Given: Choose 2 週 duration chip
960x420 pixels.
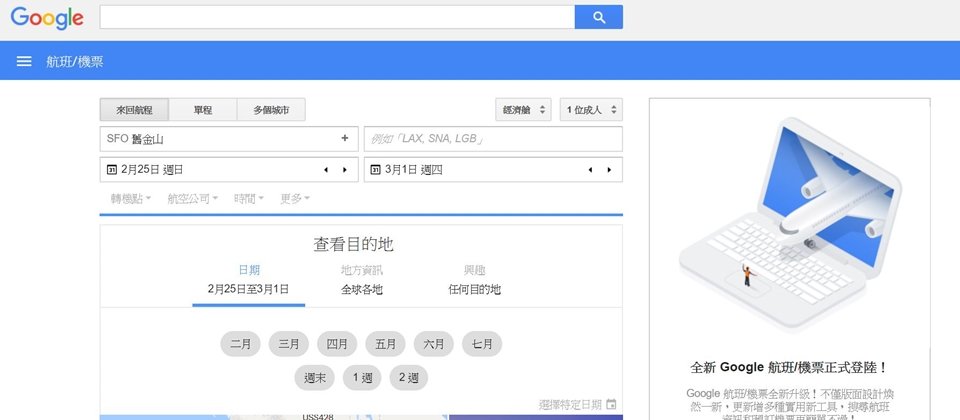Looking at the screenshot, I should [408, 378].
